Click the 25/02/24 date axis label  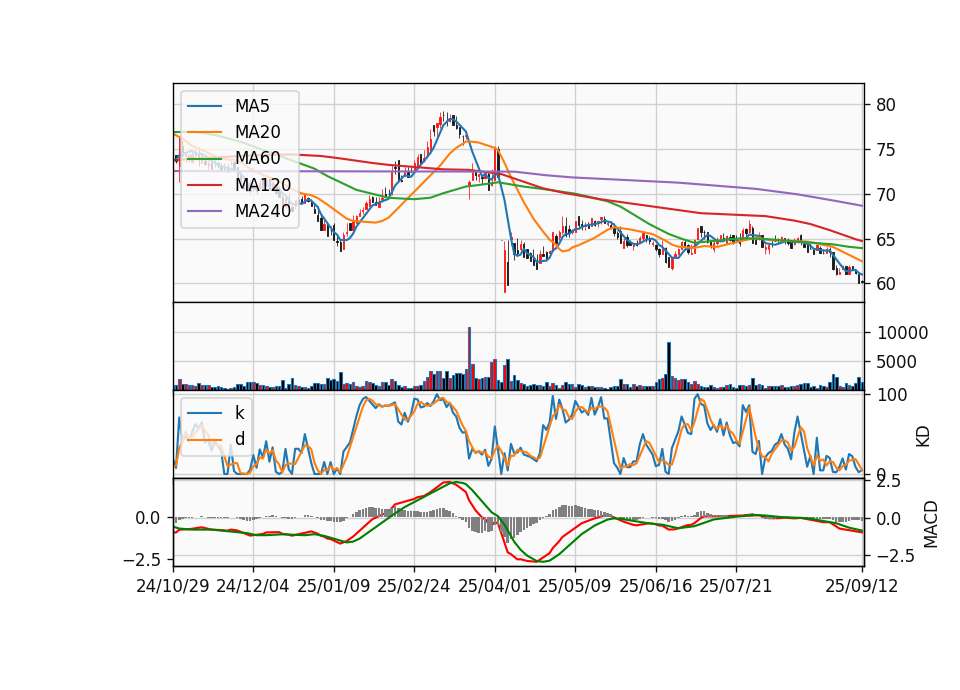point(414,586)
